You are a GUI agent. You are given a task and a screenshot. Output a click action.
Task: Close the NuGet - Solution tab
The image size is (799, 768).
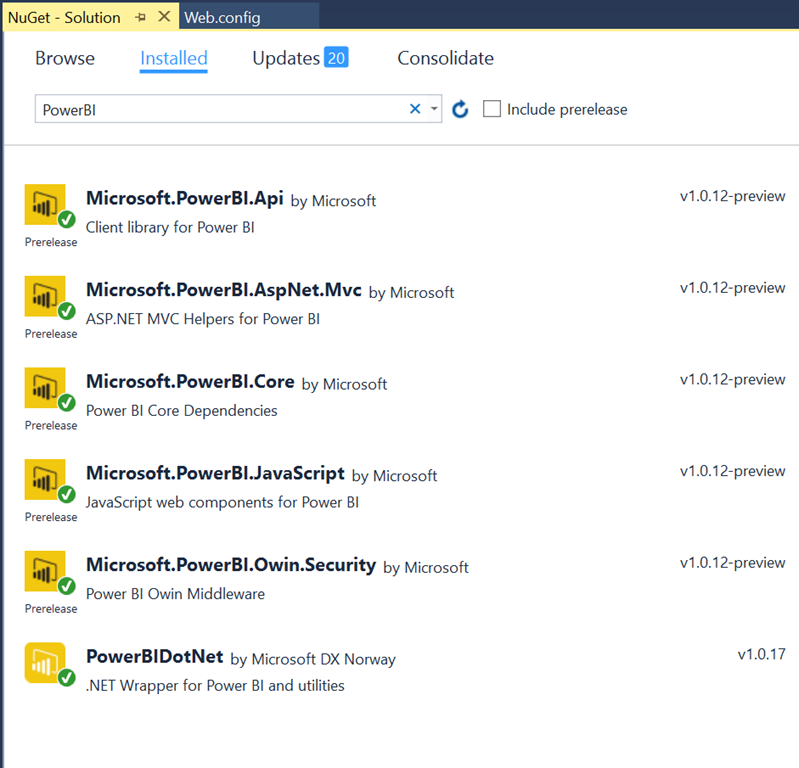point(164,18)
